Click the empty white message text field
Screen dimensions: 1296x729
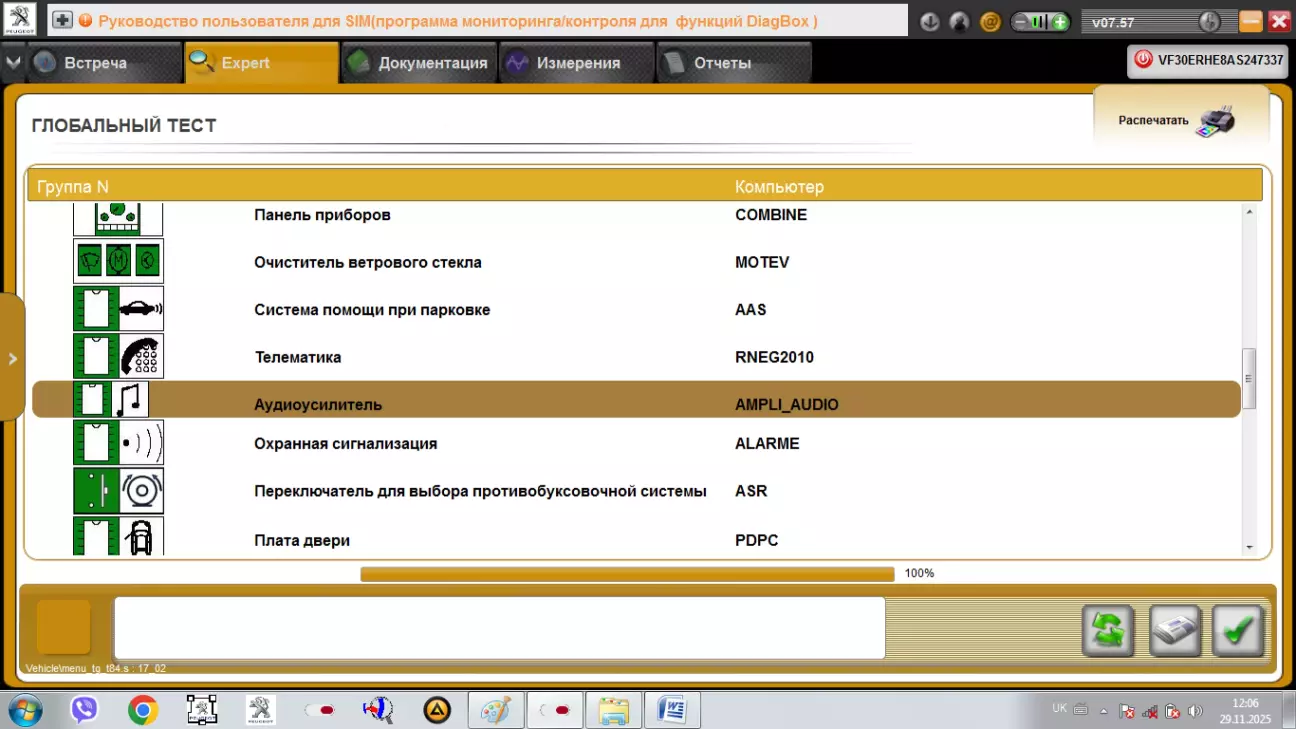pos(499,628)
